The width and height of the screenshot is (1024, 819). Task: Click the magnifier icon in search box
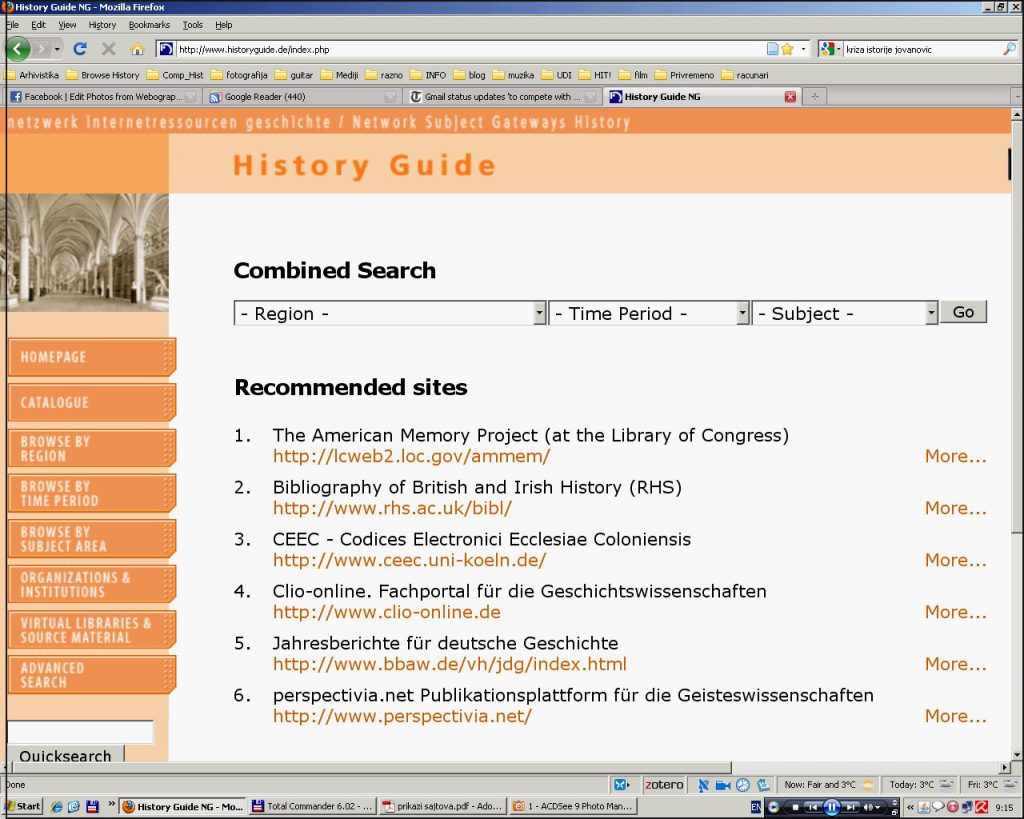pos(1008,48)
